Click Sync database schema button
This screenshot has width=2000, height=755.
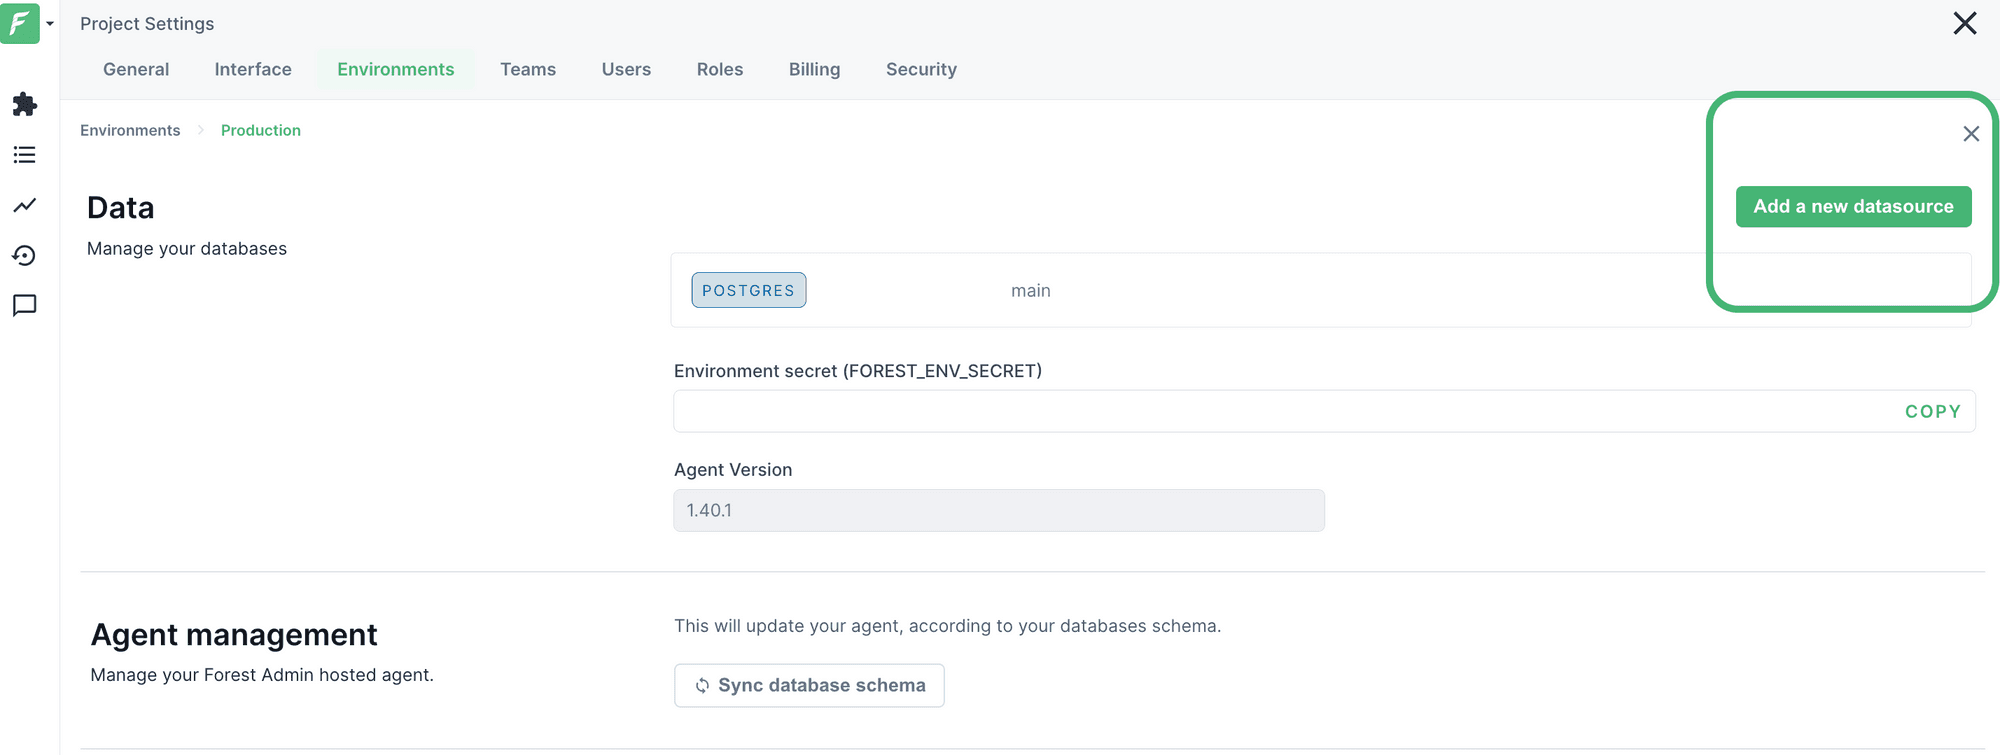[x=809, y=685]
